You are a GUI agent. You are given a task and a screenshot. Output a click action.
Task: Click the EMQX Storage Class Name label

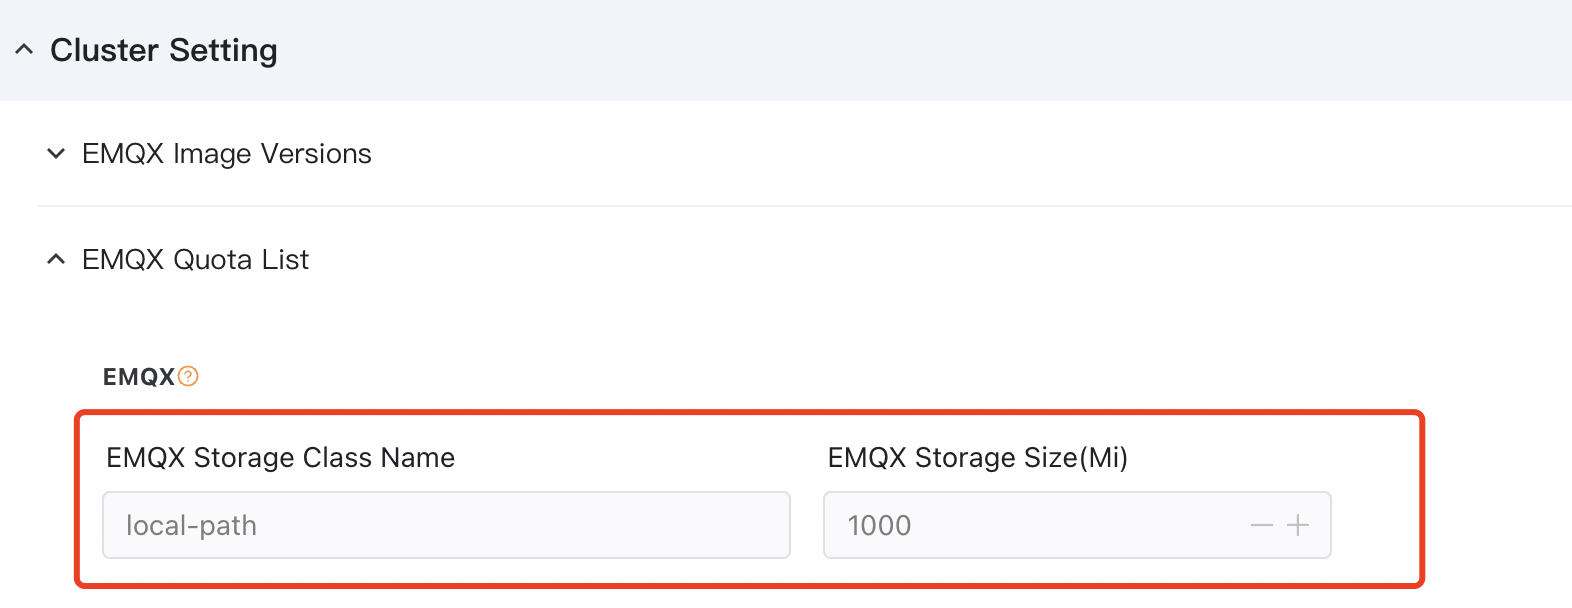tap(281, 458)
